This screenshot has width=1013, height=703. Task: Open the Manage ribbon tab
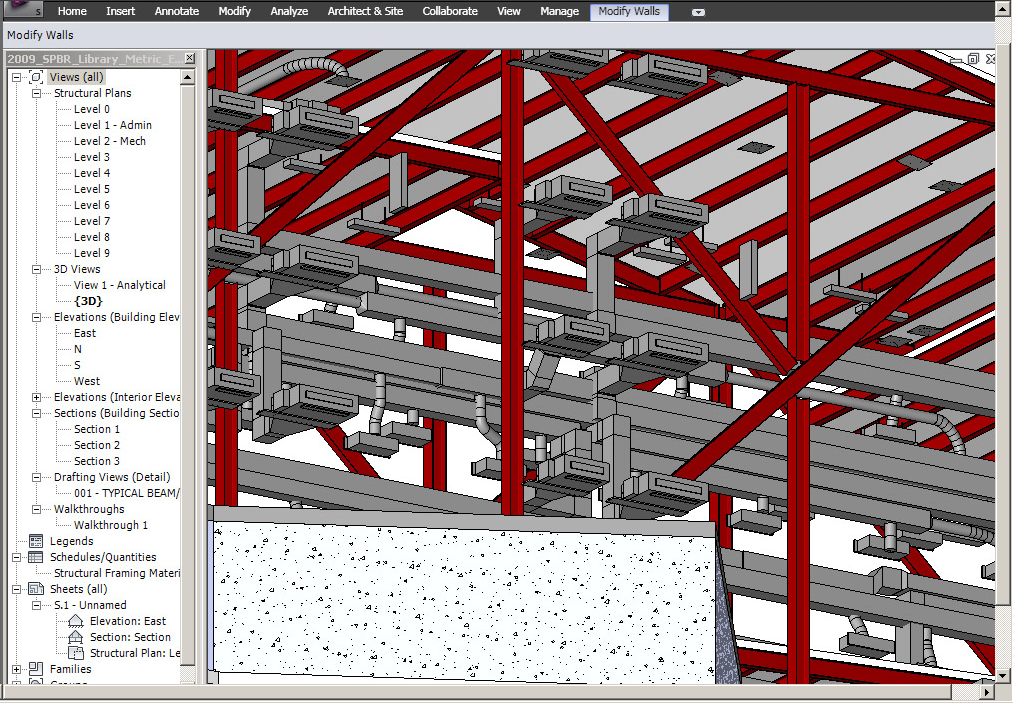click(x=559, y=11)
